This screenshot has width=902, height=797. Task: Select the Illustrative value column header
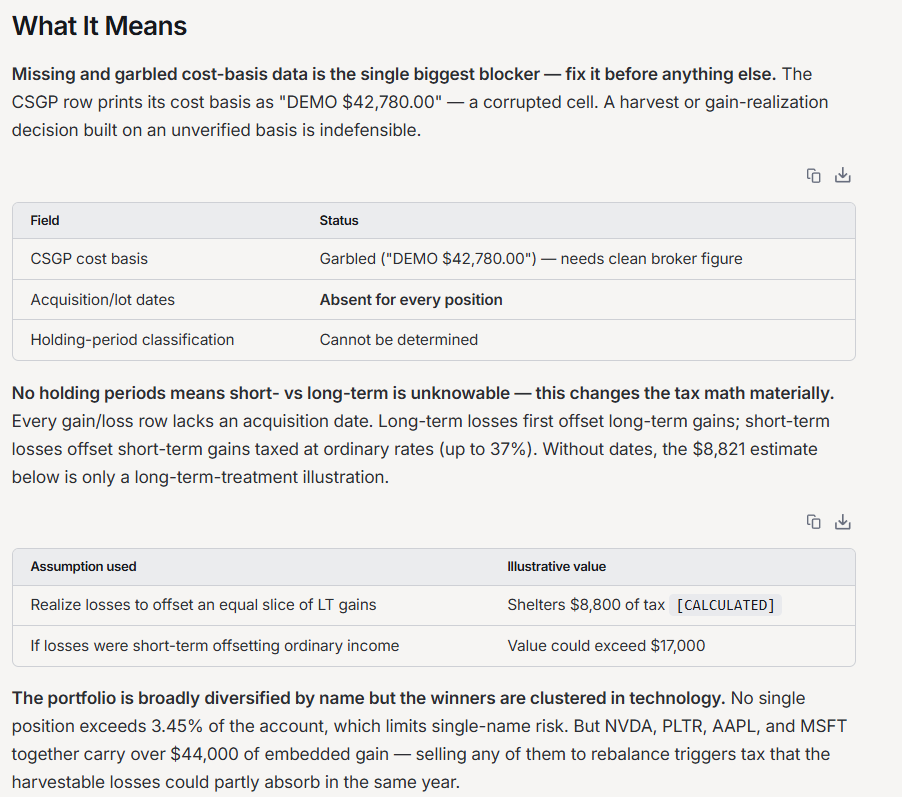pyautogui.click(x=556, y=566)
